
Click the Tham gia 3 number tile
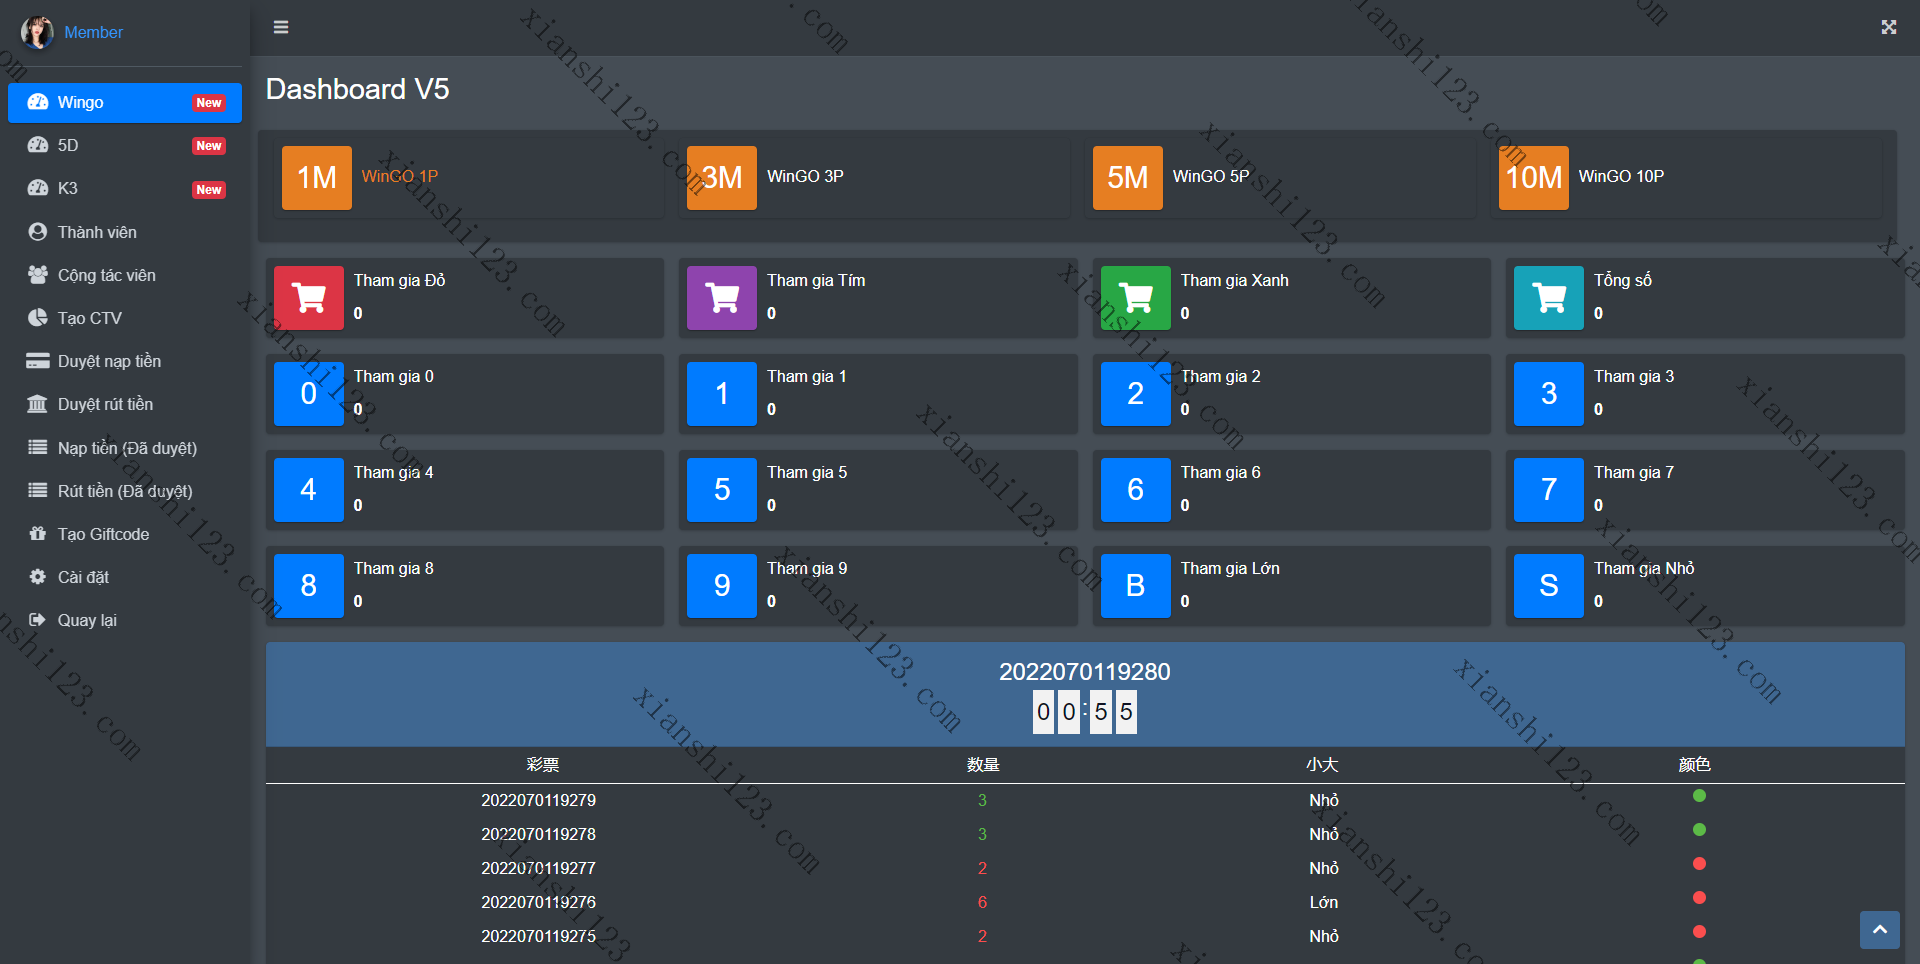coord(1549,394)
